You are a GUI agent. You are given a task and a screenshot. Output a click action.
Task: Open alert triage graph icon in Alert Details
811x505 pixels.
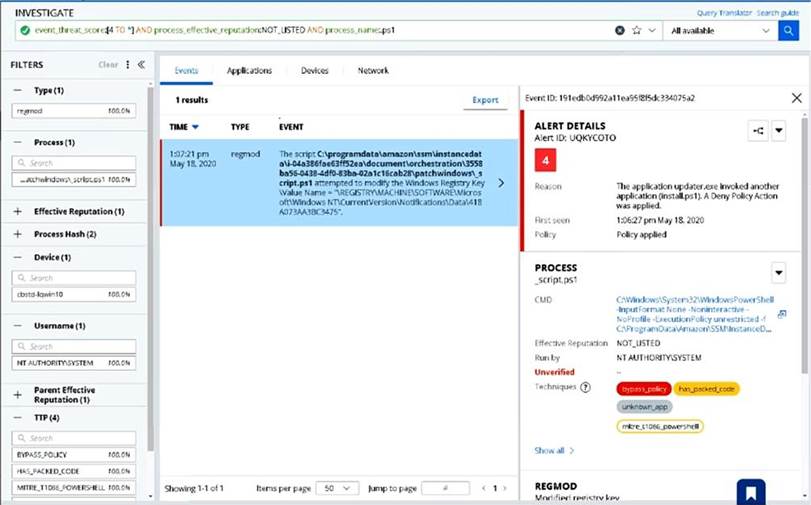[757, 130]
